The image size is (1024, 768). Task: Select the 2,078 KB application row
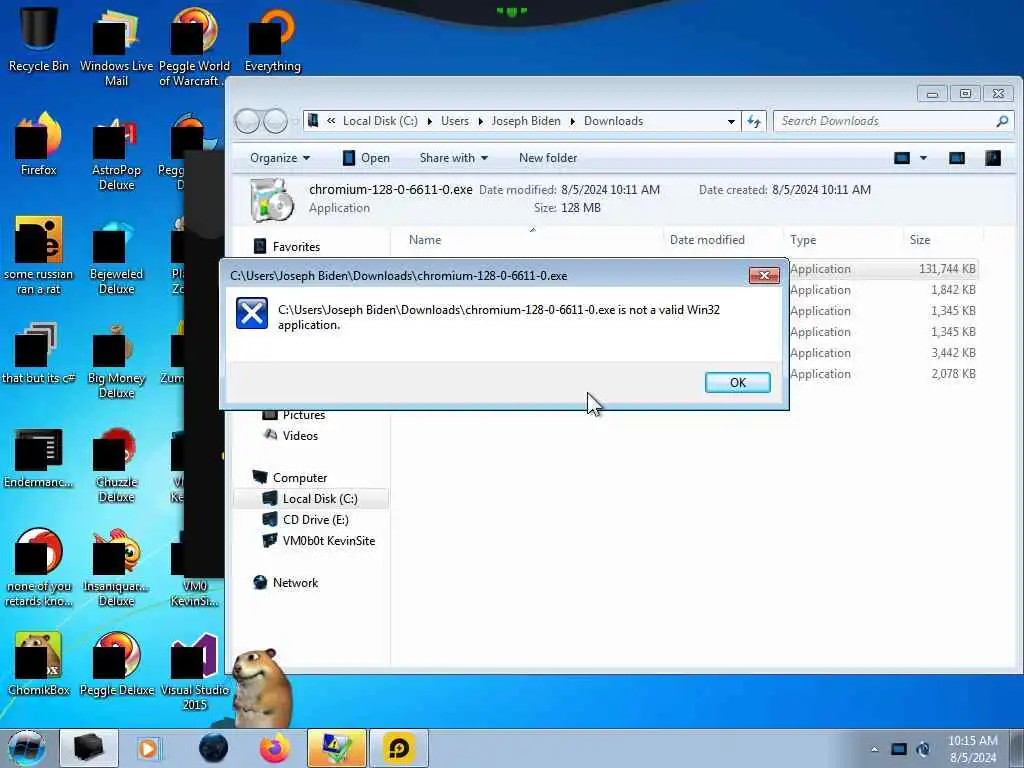(883, 374)
